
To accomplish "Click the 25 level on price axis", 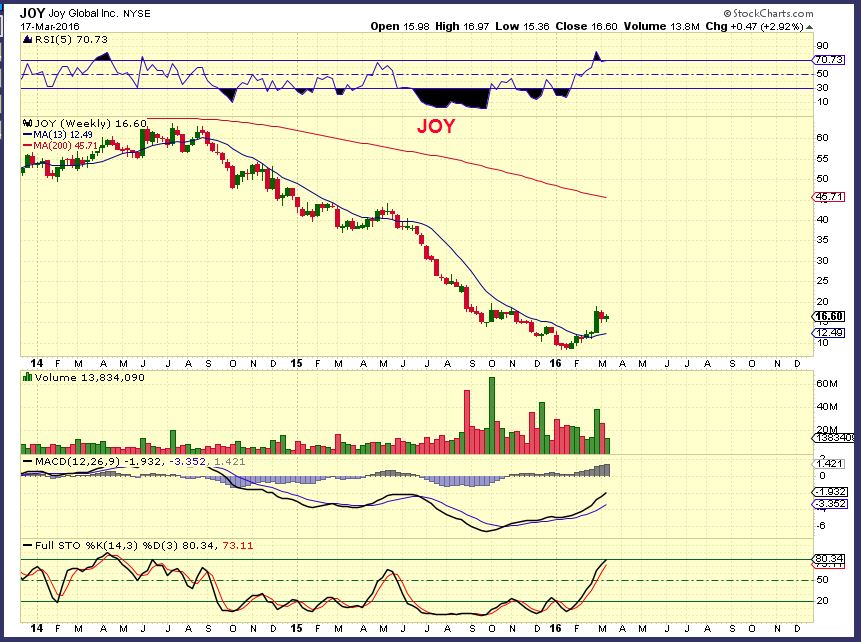I will pyautogui.click(x=823, y=281).
